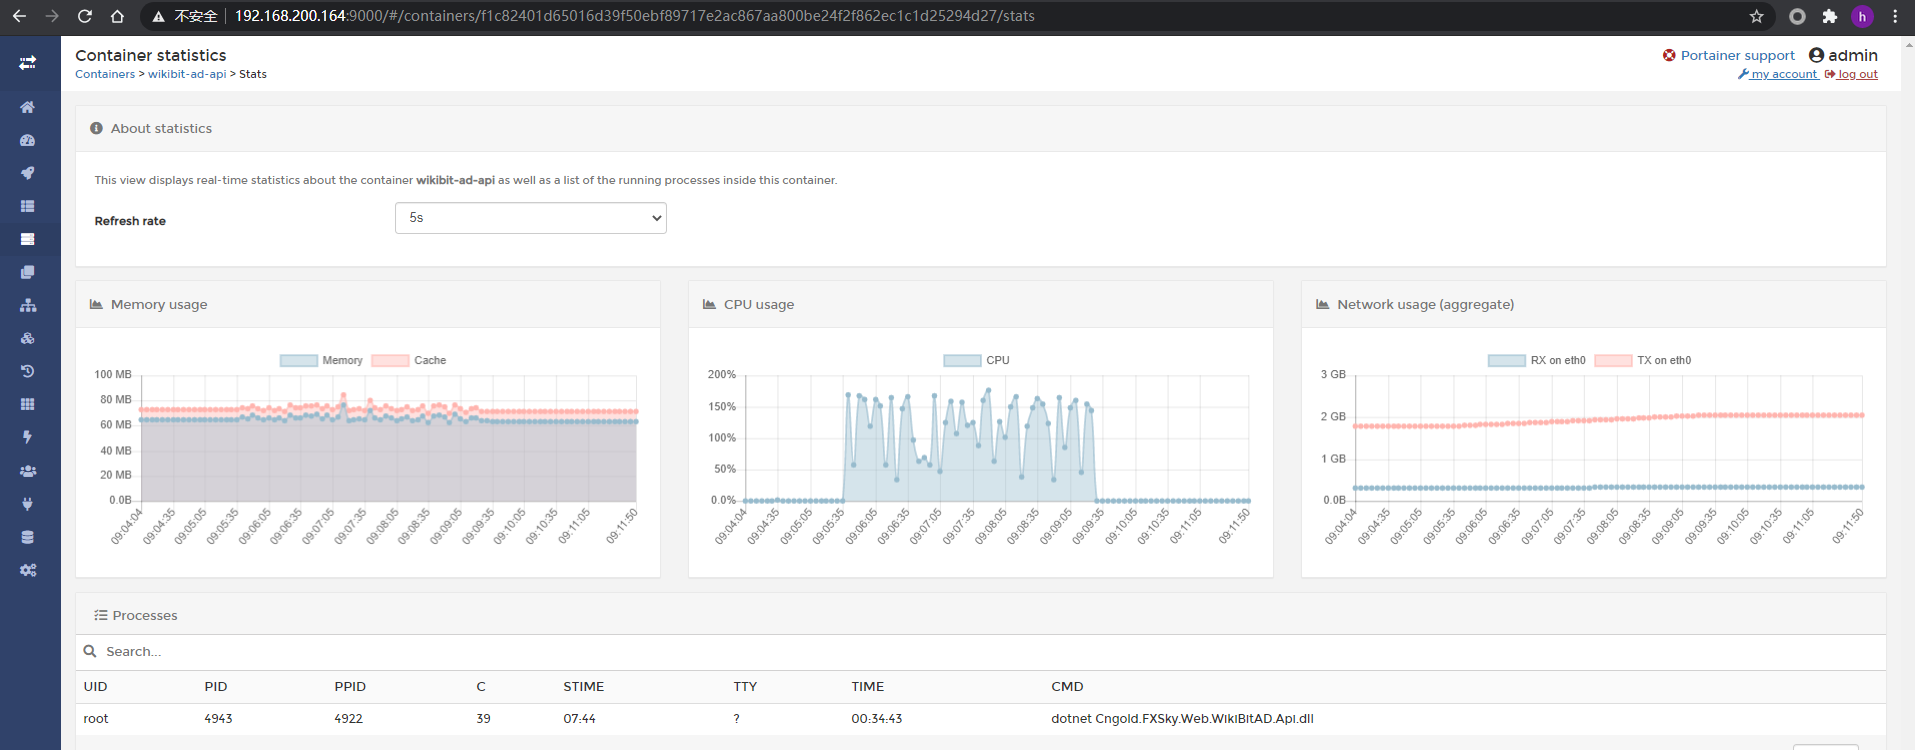The image size is (1915, 750).
Task: Open Networks via the sitemap icon
Action: 28,305
